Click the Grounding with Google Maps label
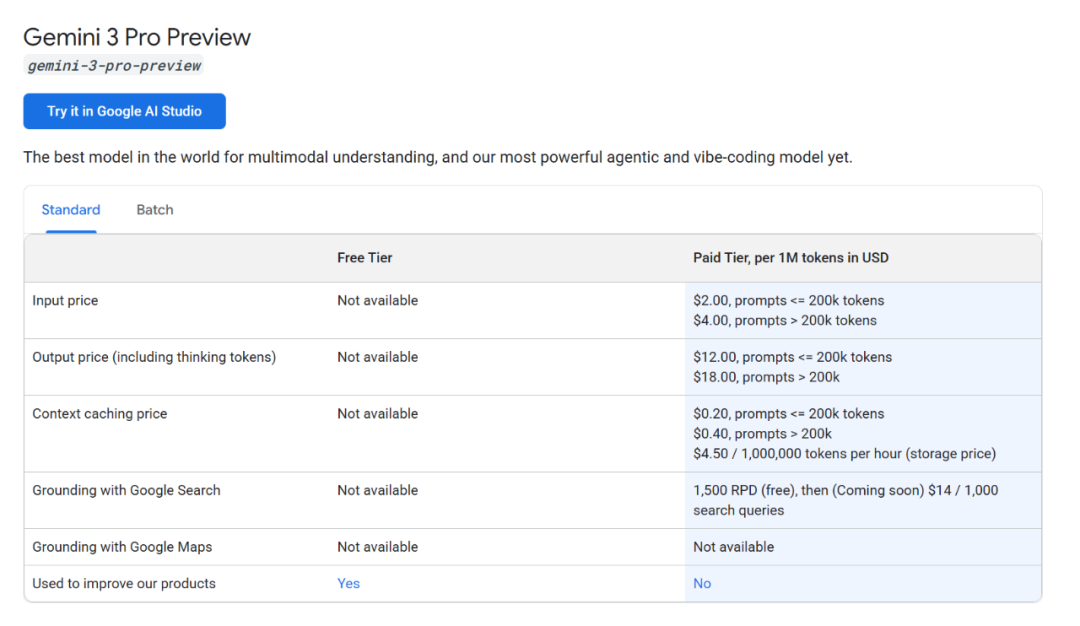Screen dimensions: 1080x626 122,547
